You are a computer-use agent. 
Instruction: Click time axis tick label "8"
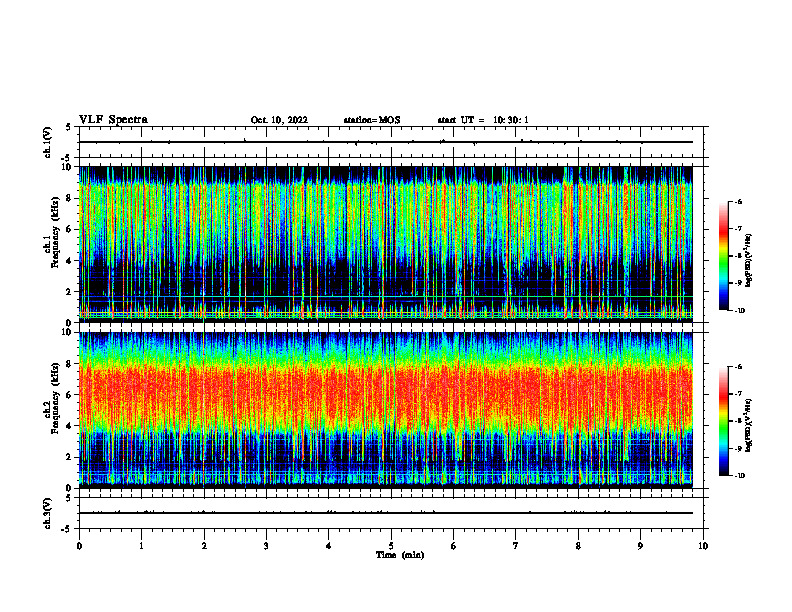click(578, 546)
